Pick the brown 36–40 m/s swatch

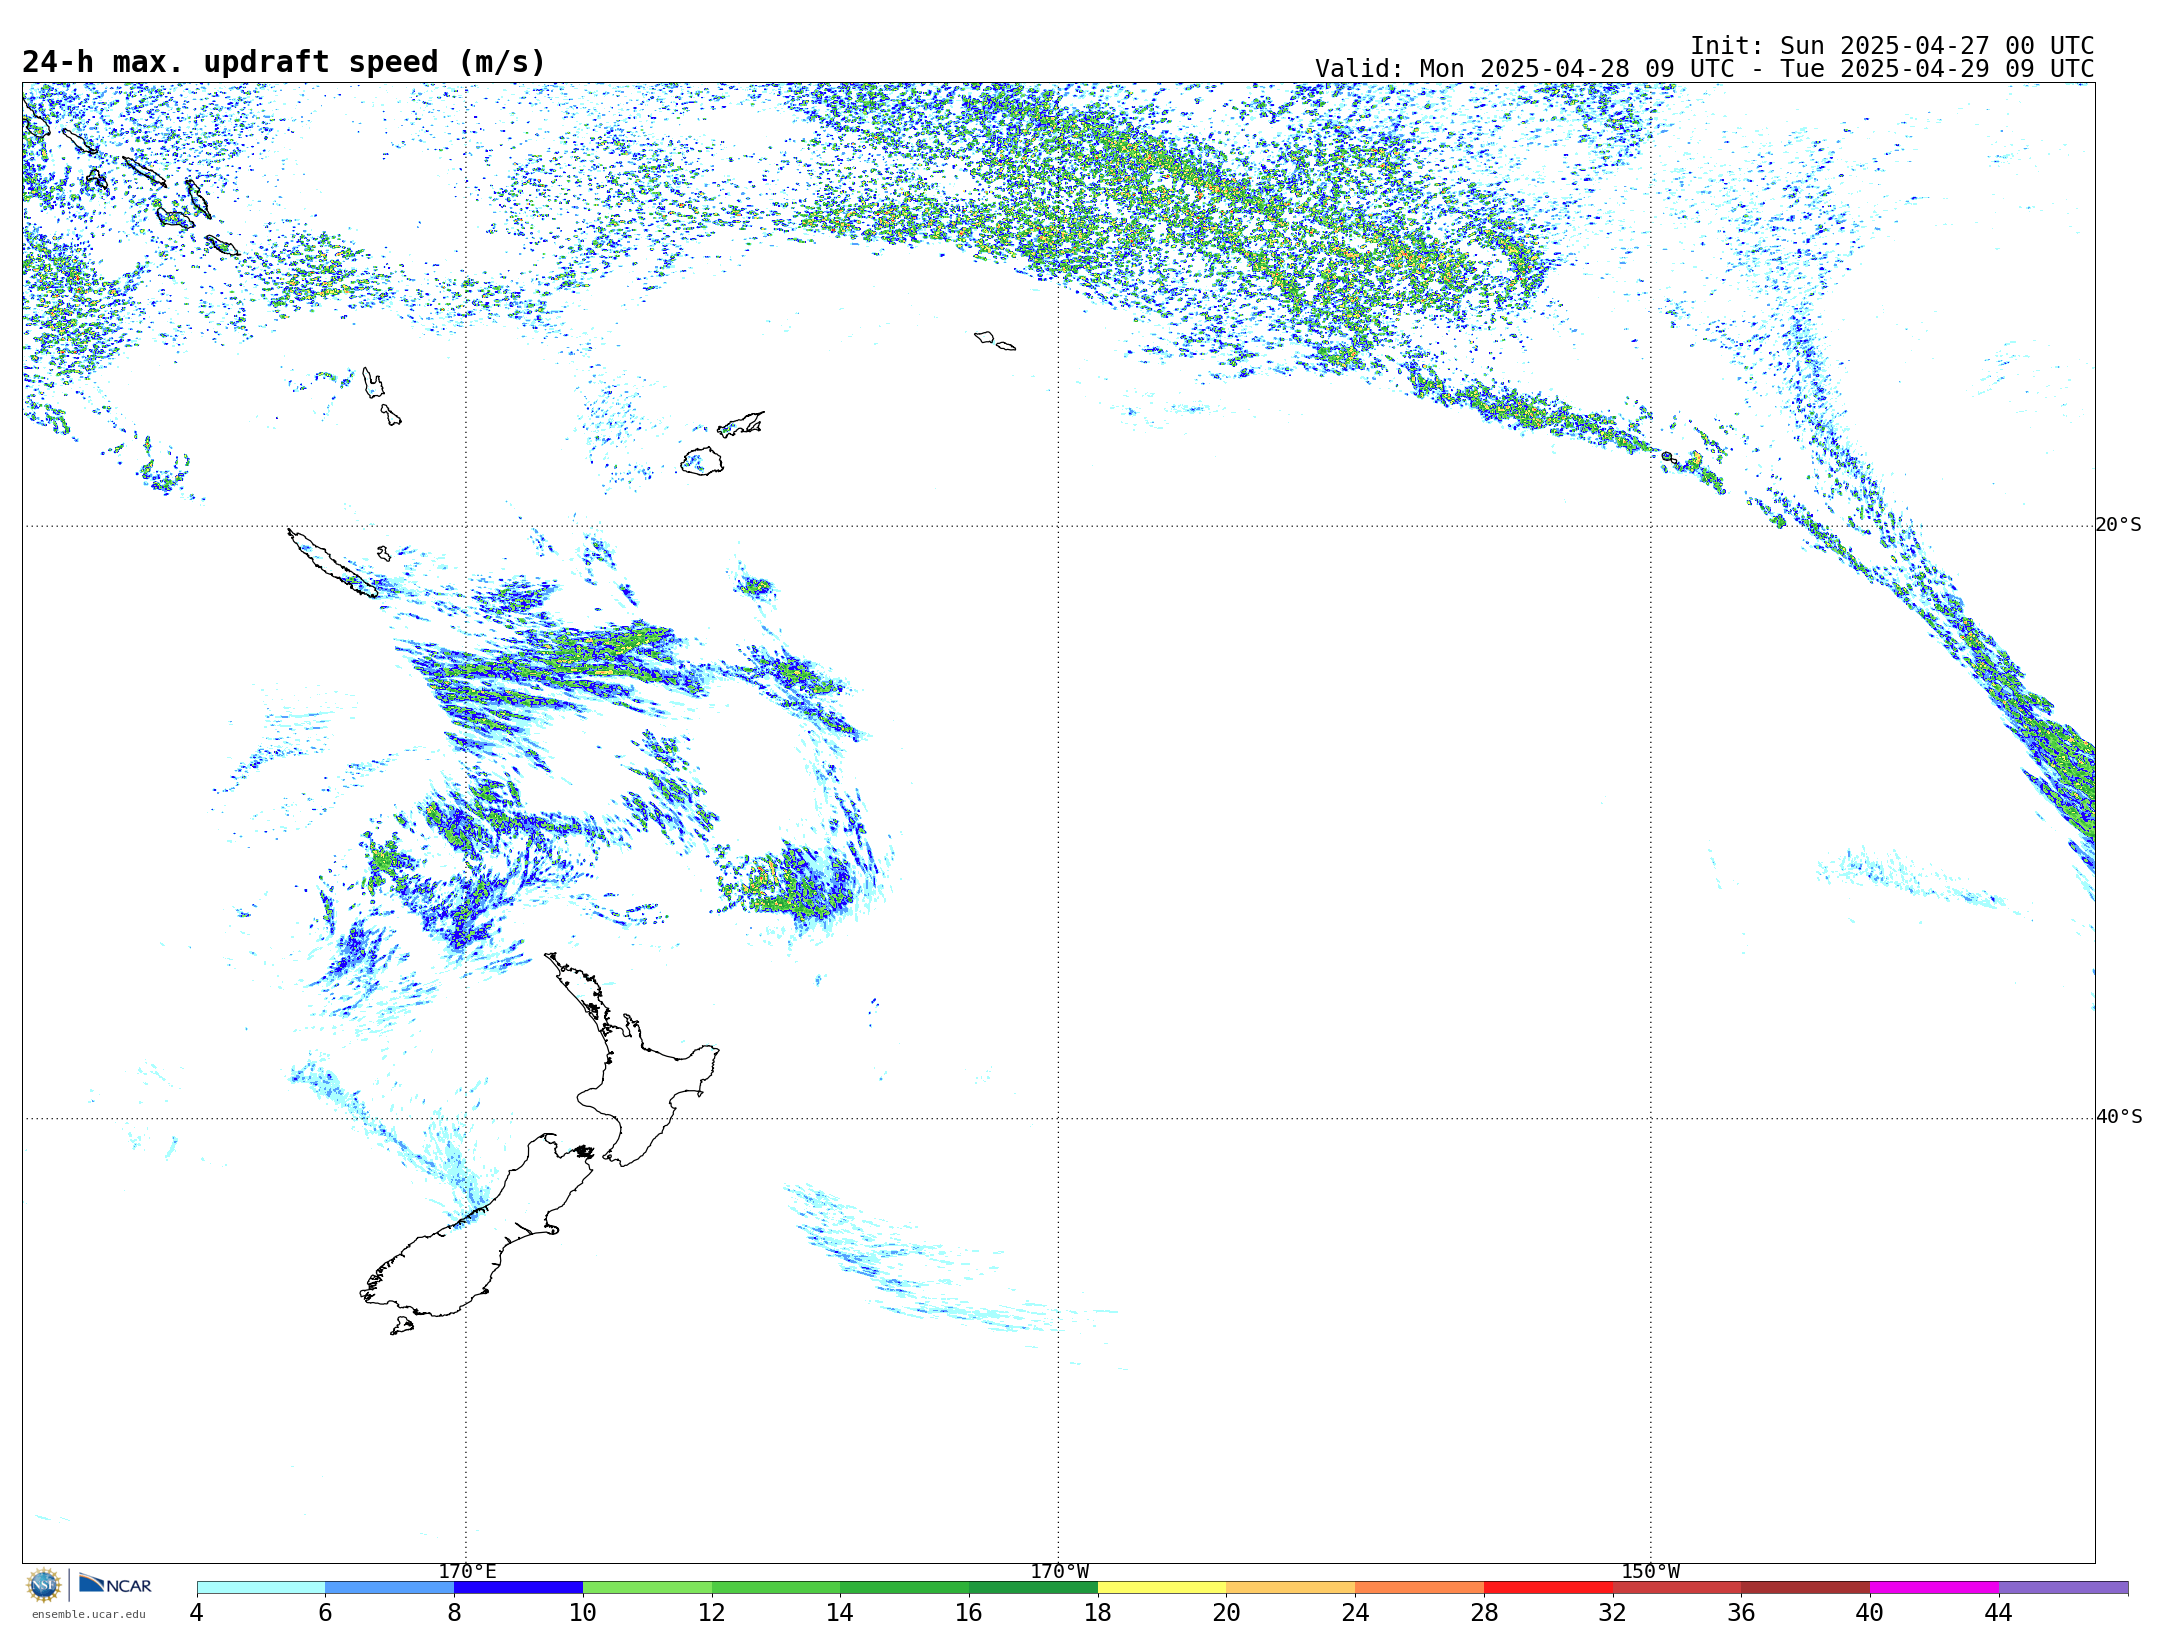coord(1806,1587)
